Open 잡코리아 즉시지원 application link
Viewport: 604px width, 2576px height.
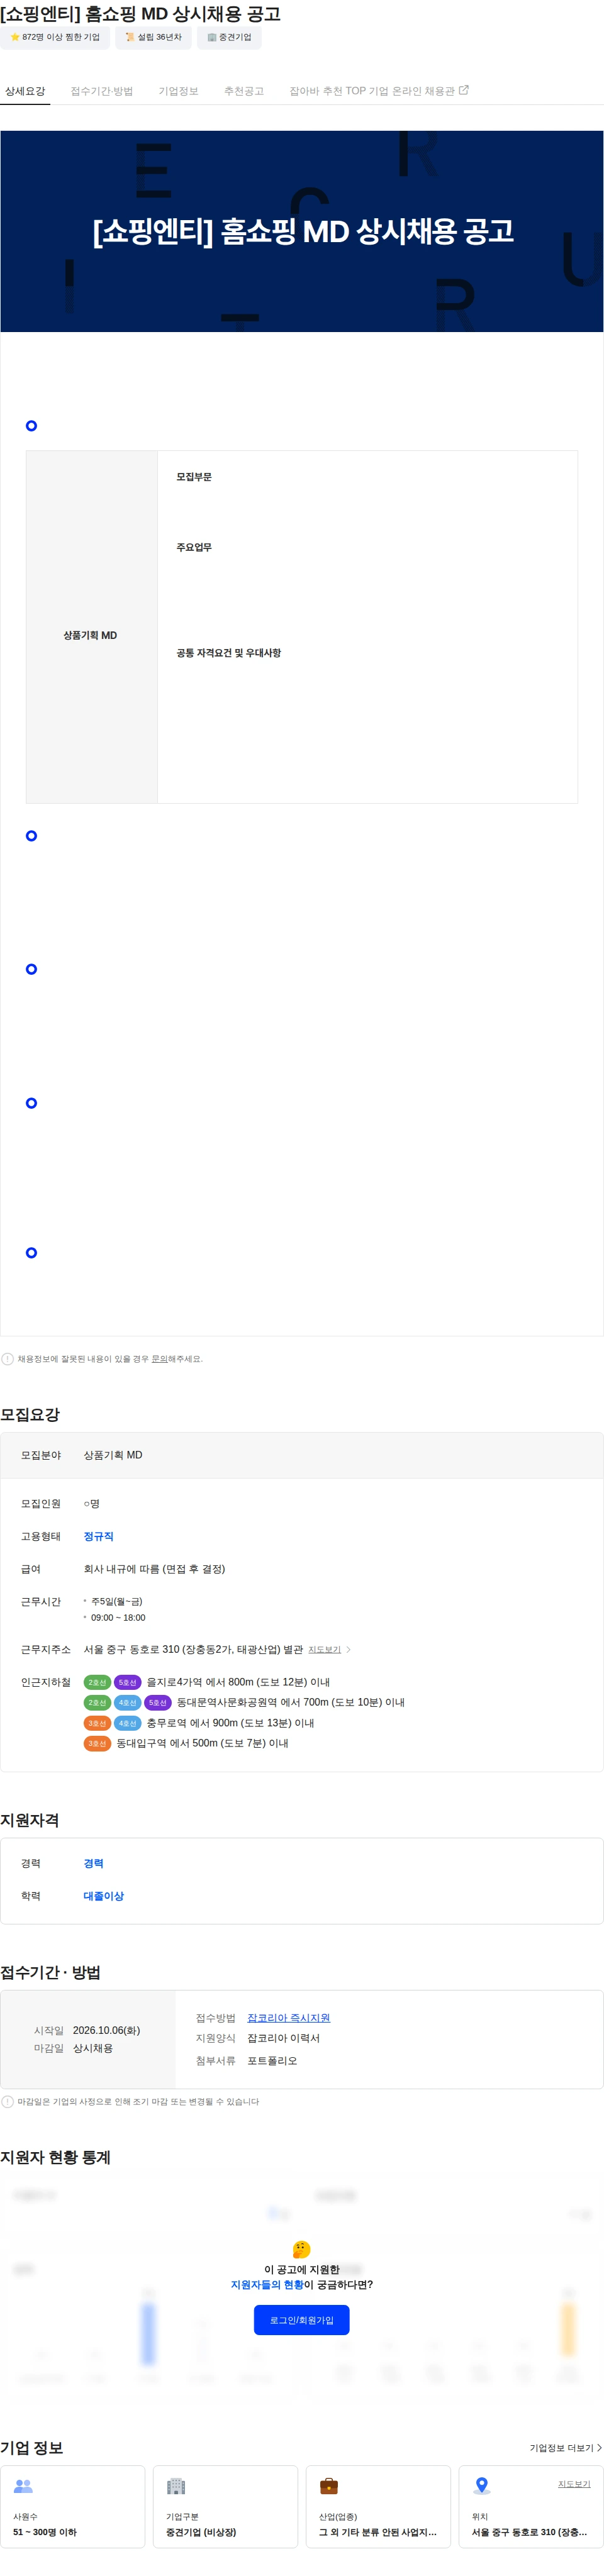coord(289,2018)
